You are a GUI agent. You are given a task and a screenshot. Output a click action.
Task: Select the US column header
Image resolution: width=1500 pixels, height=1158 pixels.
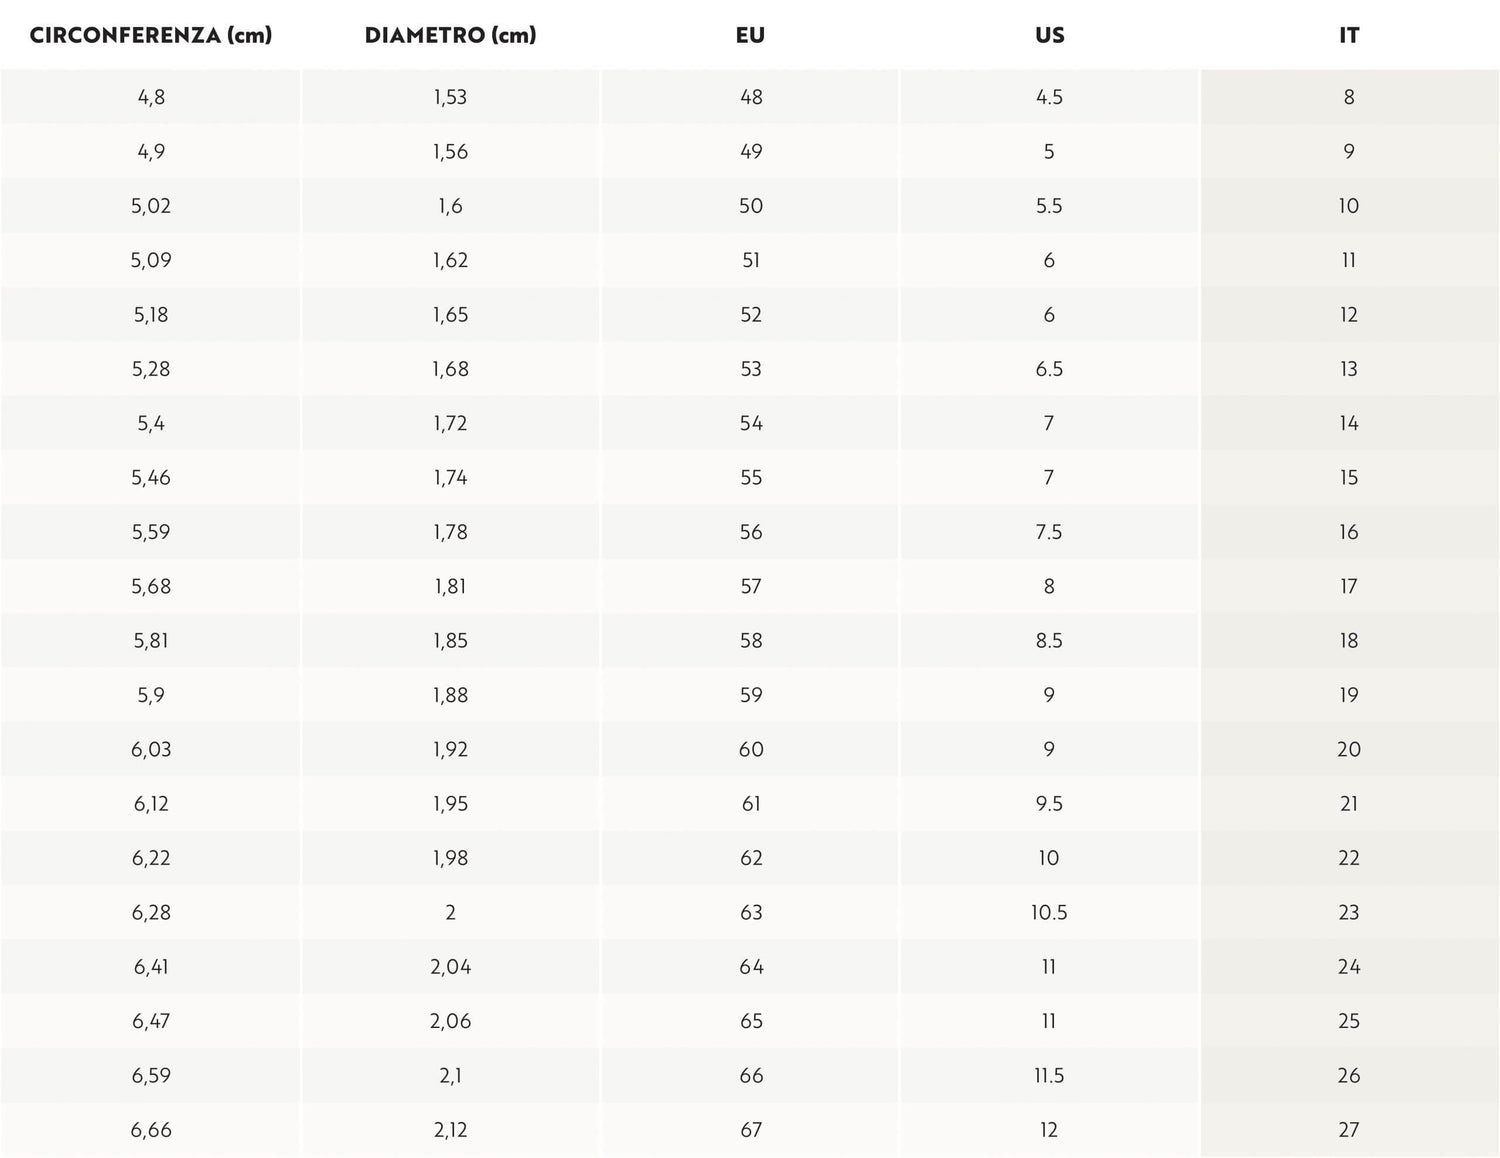pyautogui.click(x=1050, y=35)
